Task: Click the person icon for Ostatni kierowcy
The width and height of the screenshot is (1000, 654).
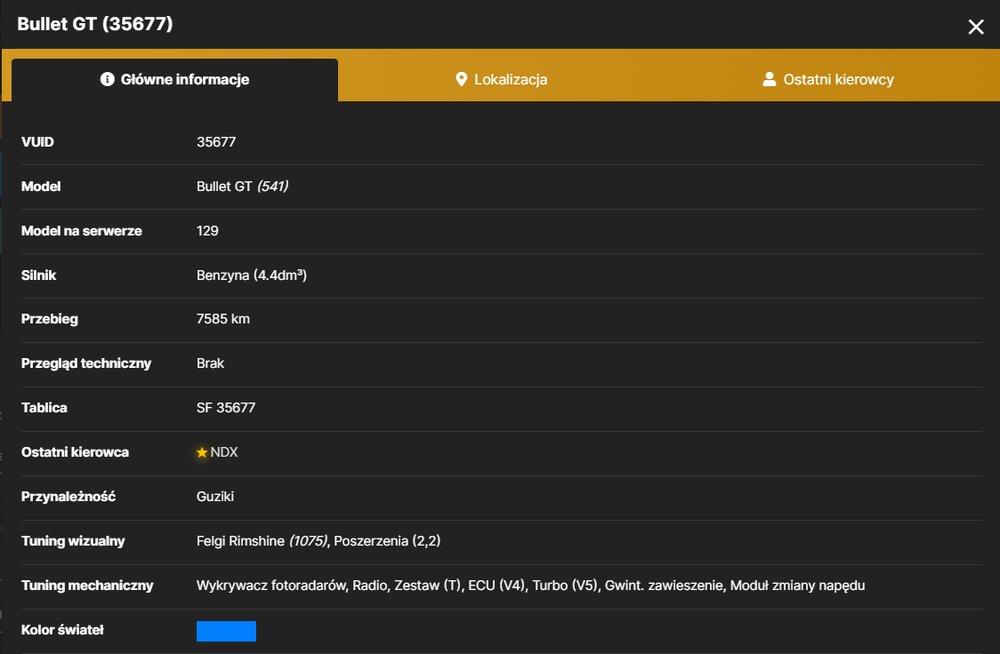Action: click(x=769, y=79)
